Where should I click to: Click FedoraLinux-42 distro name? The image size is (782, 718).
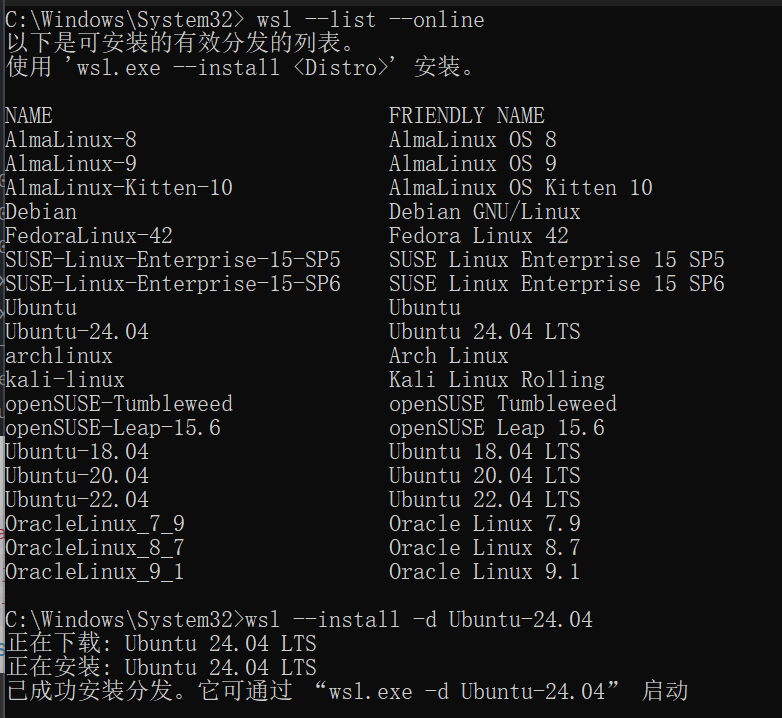(x=89, y=236)
